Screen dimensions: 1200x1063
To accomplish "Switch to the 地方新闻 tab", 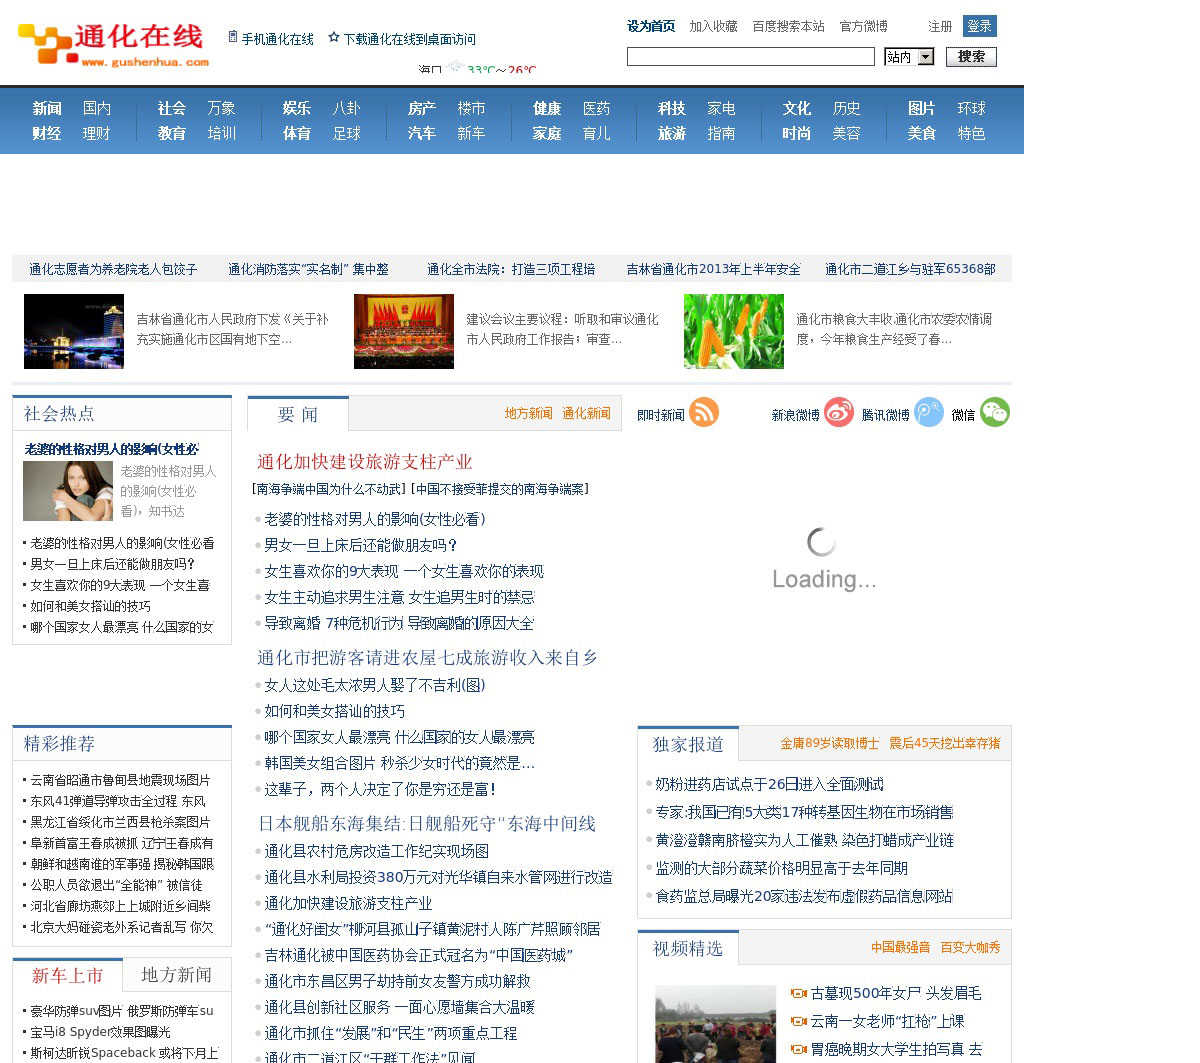I will [x=176, y=975].
